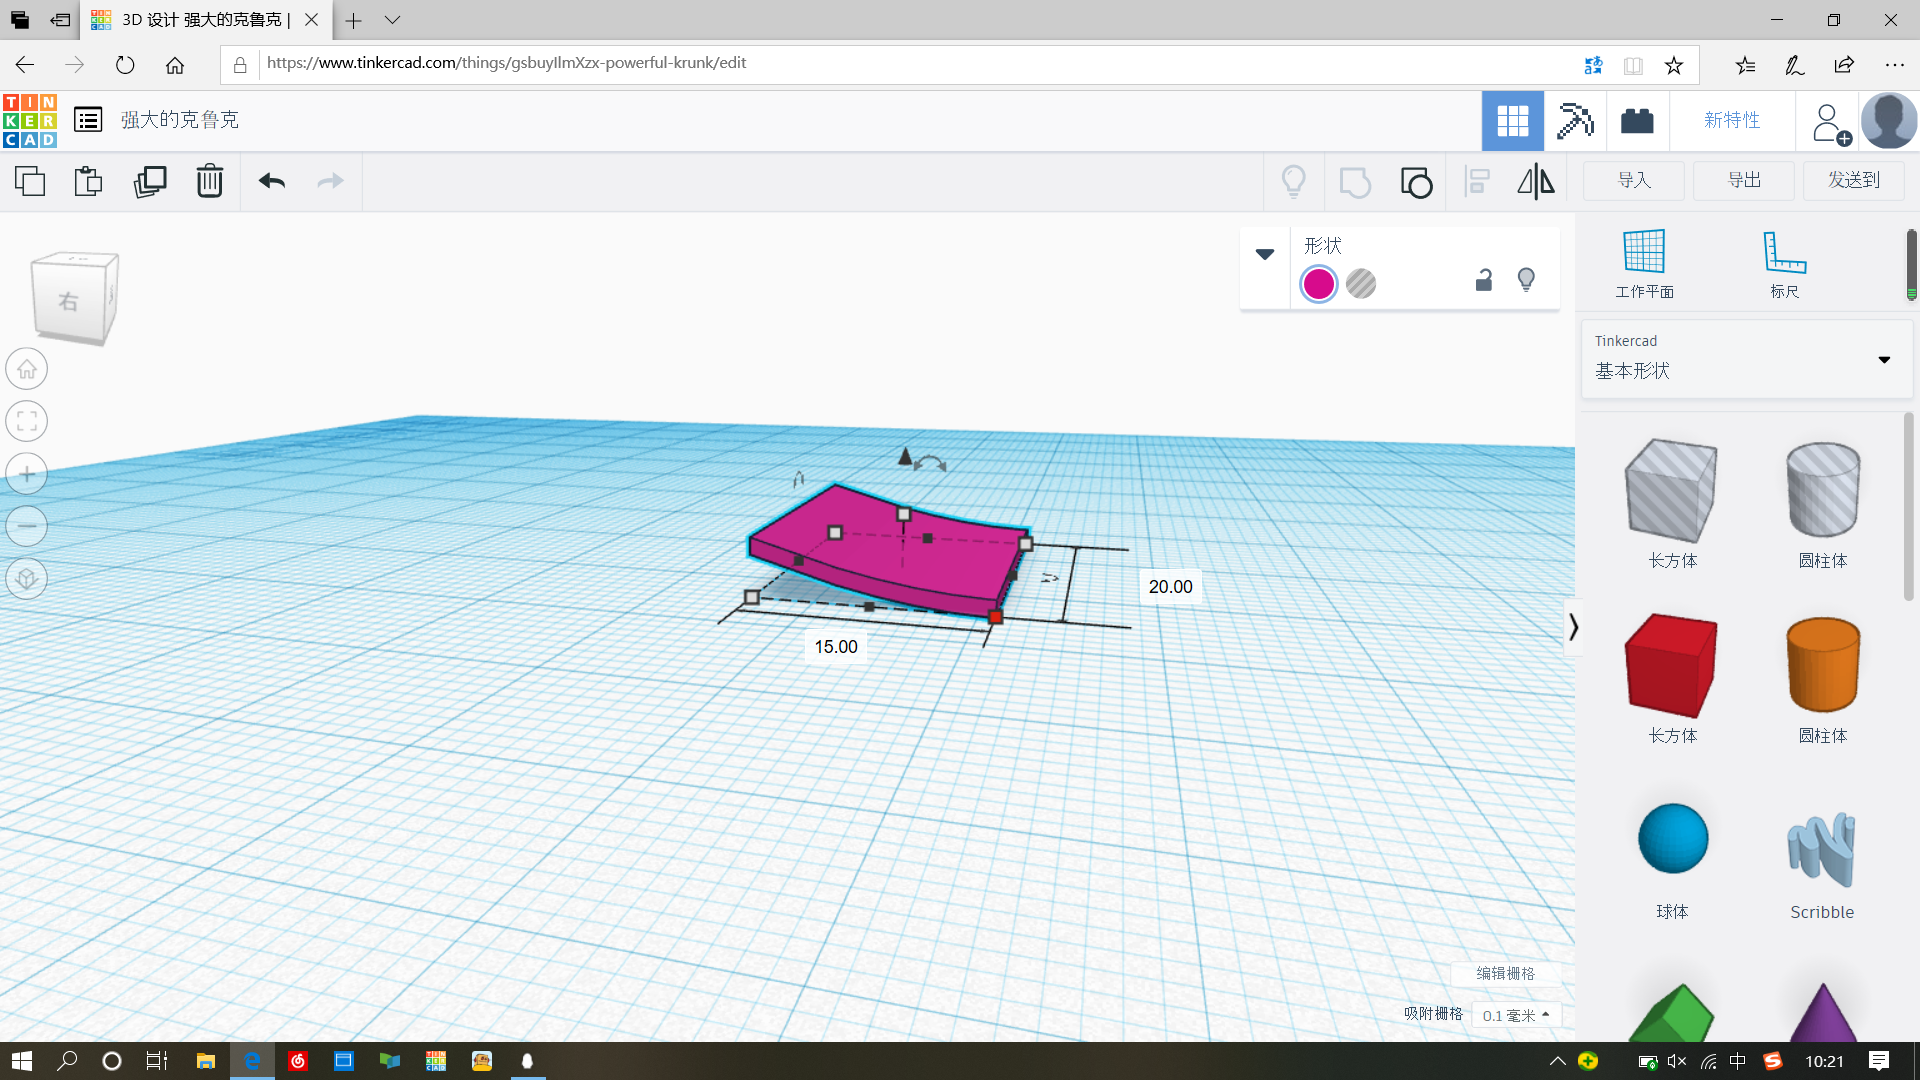Click the 15.00 dimension value
Image resolution: width=1920 pixels, height=1080 pixels.
click(x=836, y=647)
